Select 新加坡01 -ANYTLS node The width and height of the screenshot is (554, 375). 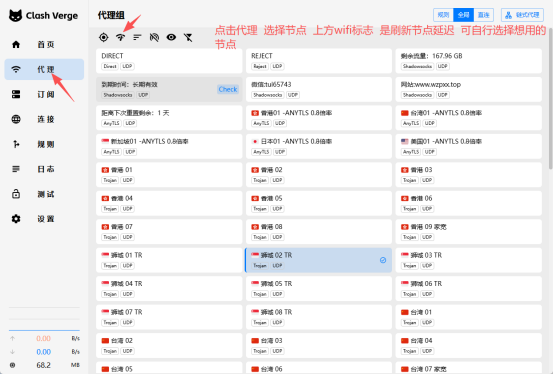point(169,146)
